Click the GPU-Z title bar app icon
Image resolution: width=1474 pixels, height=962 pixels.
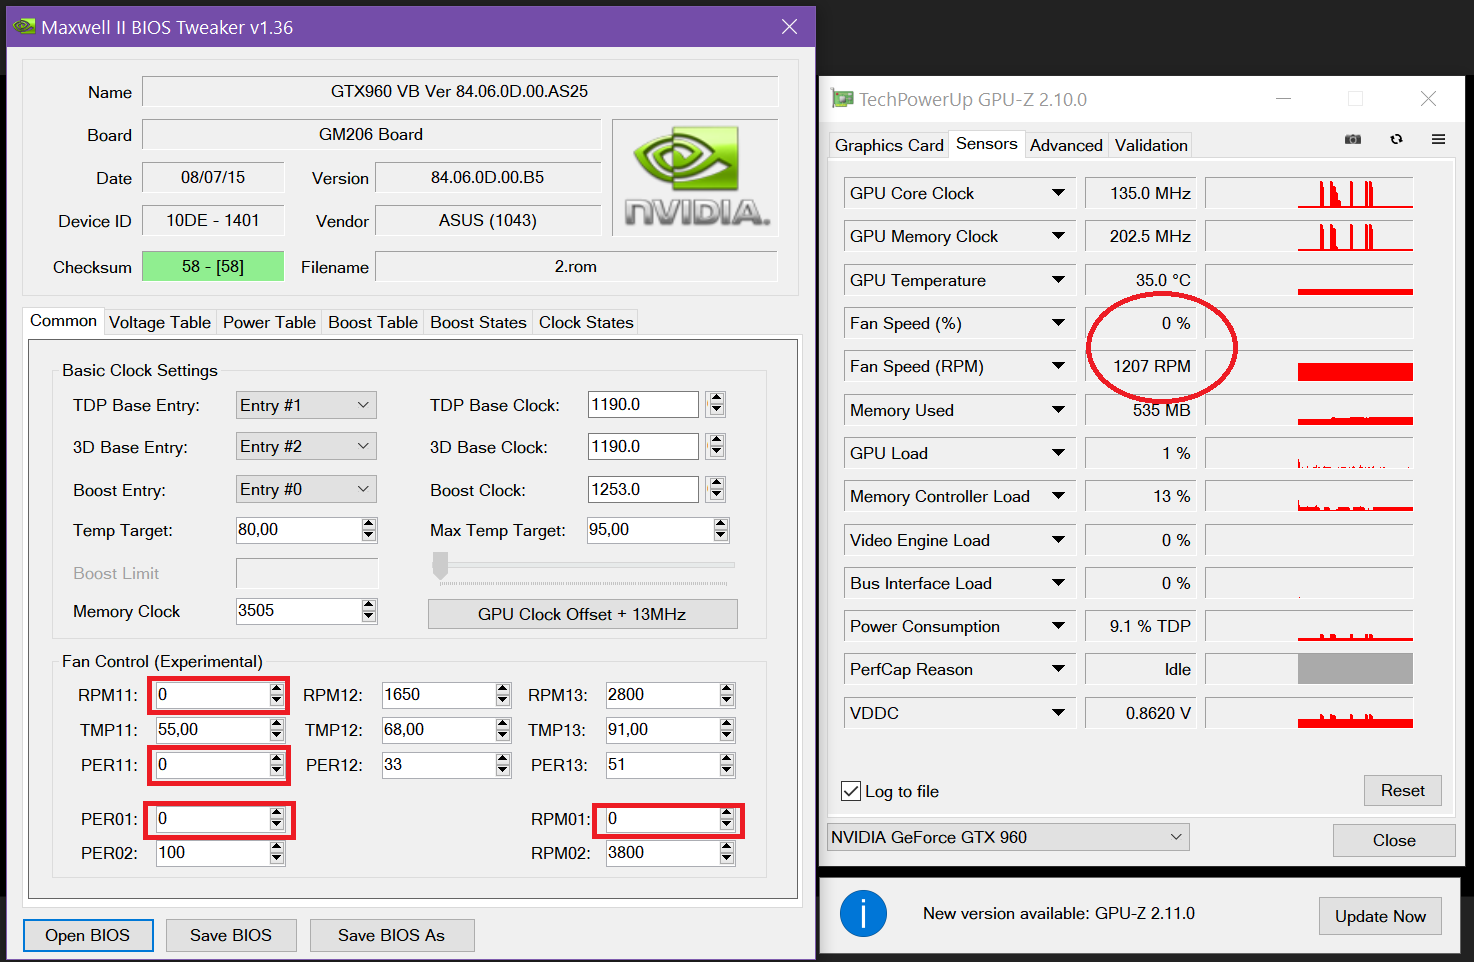click(843, 99)
